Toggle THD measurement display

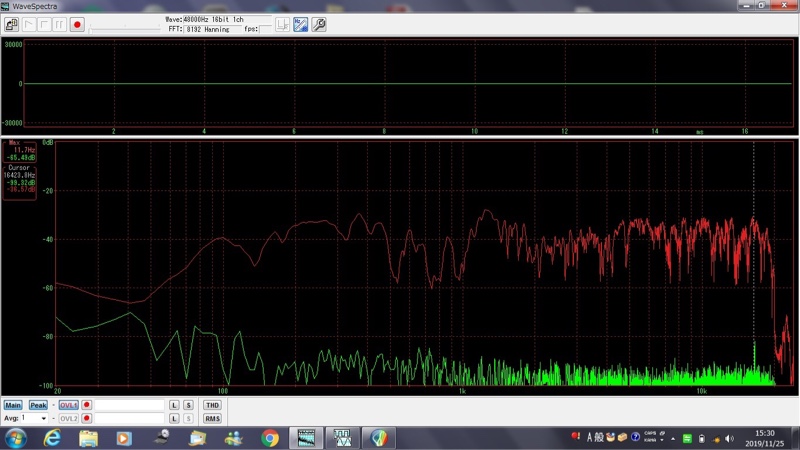pos(212,405)
